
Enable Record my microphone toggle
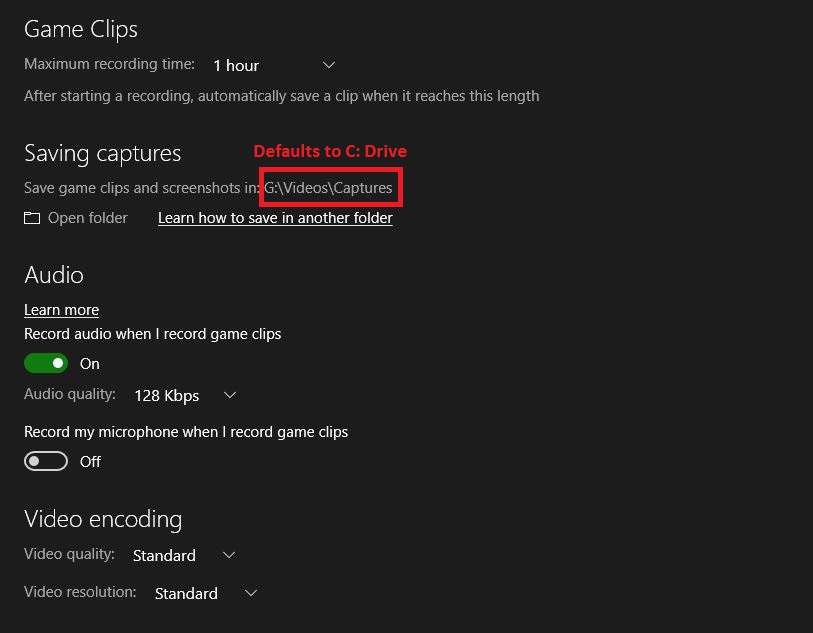(46, 461)
